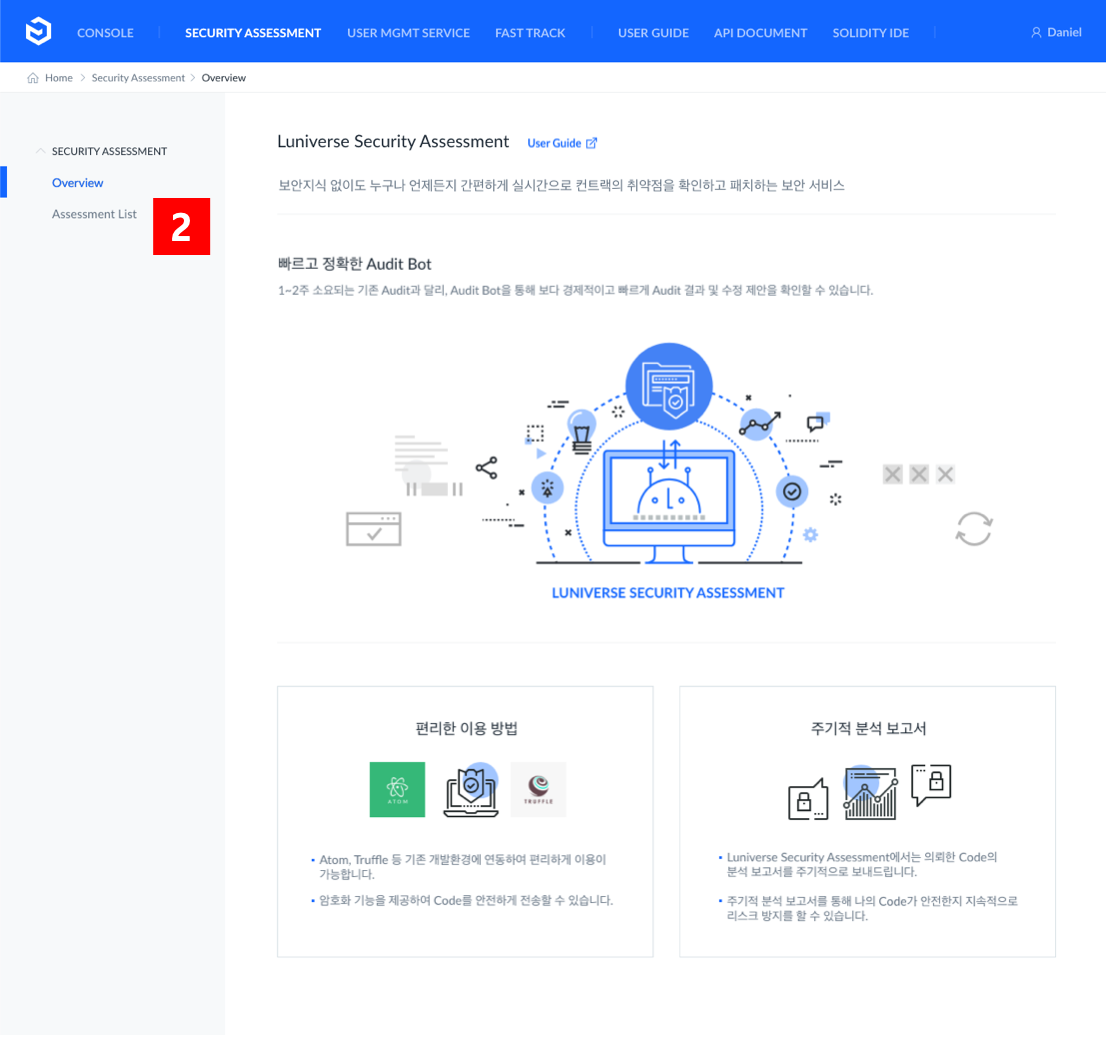Click the '주기적 분석 보고서' card title
This screenshot has height=1037, width=1106.
pos(868,728)
